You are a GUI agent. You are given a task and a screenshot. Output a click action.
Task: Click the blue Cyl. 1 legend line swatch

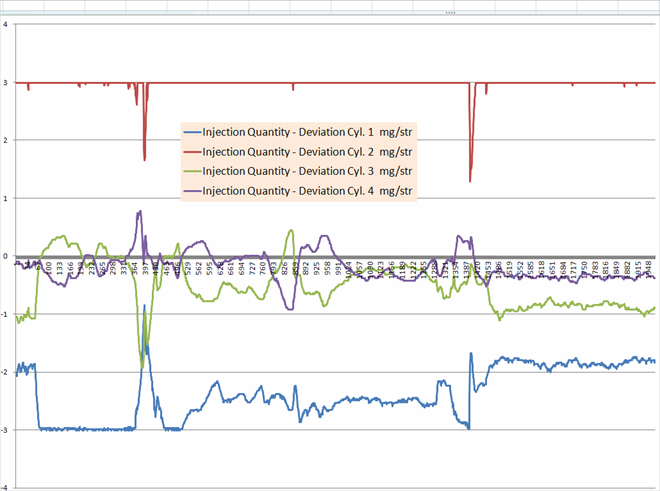(x=192, y=133)
